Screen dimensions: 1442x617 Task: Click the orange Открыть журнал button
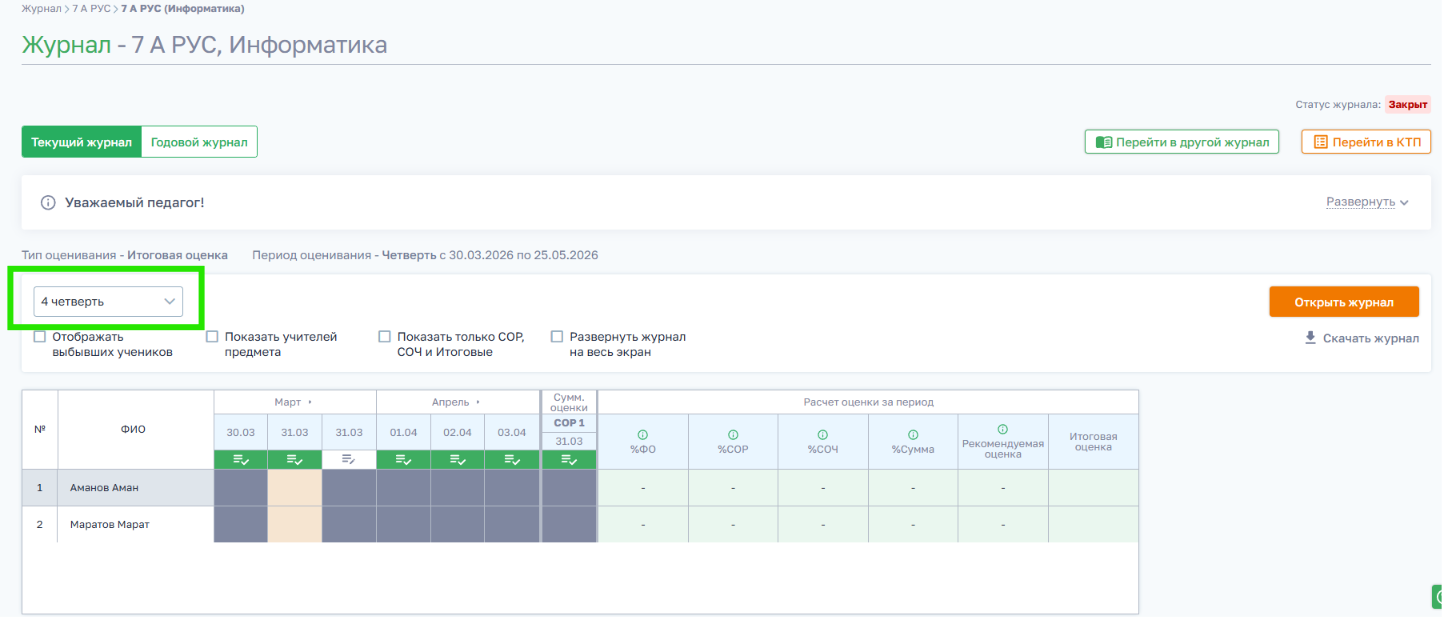pyautogui.click(x=1344, y=302)
